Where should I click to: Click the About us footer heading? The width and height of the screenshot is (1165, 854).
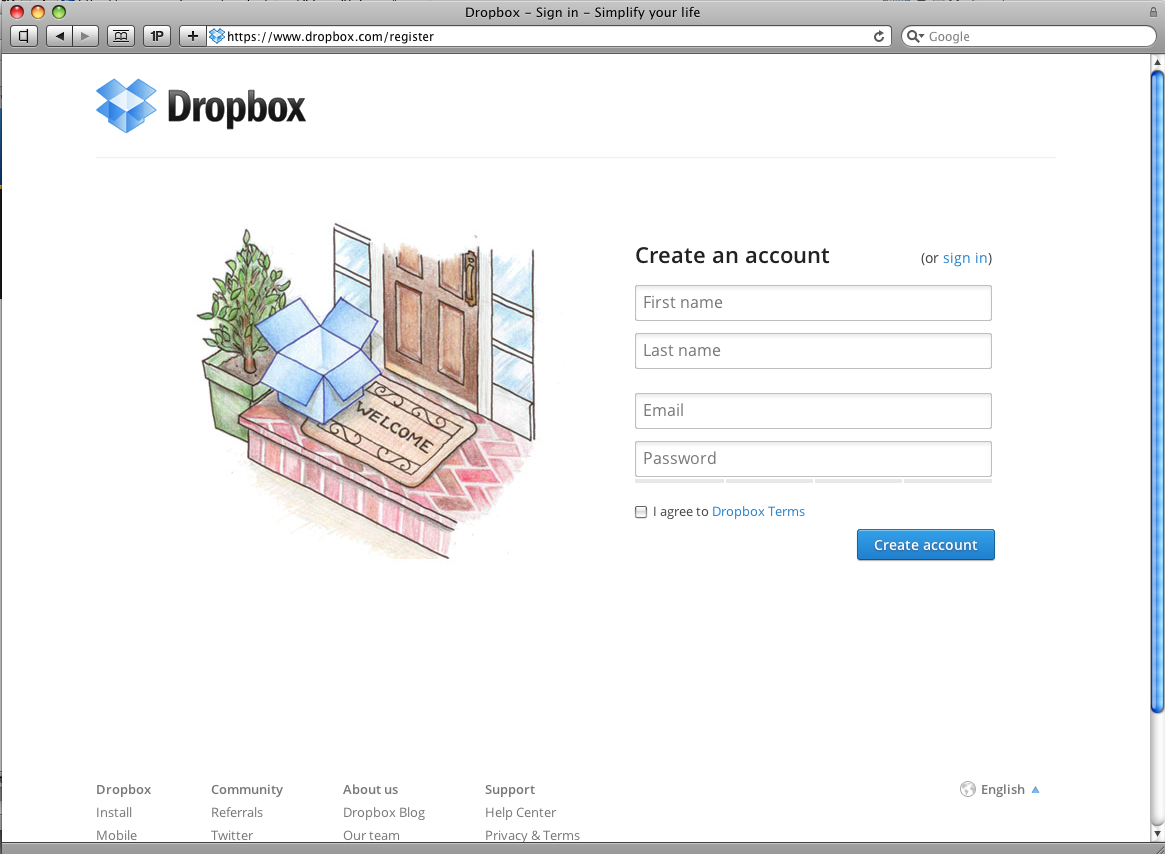tap(370, 789)
